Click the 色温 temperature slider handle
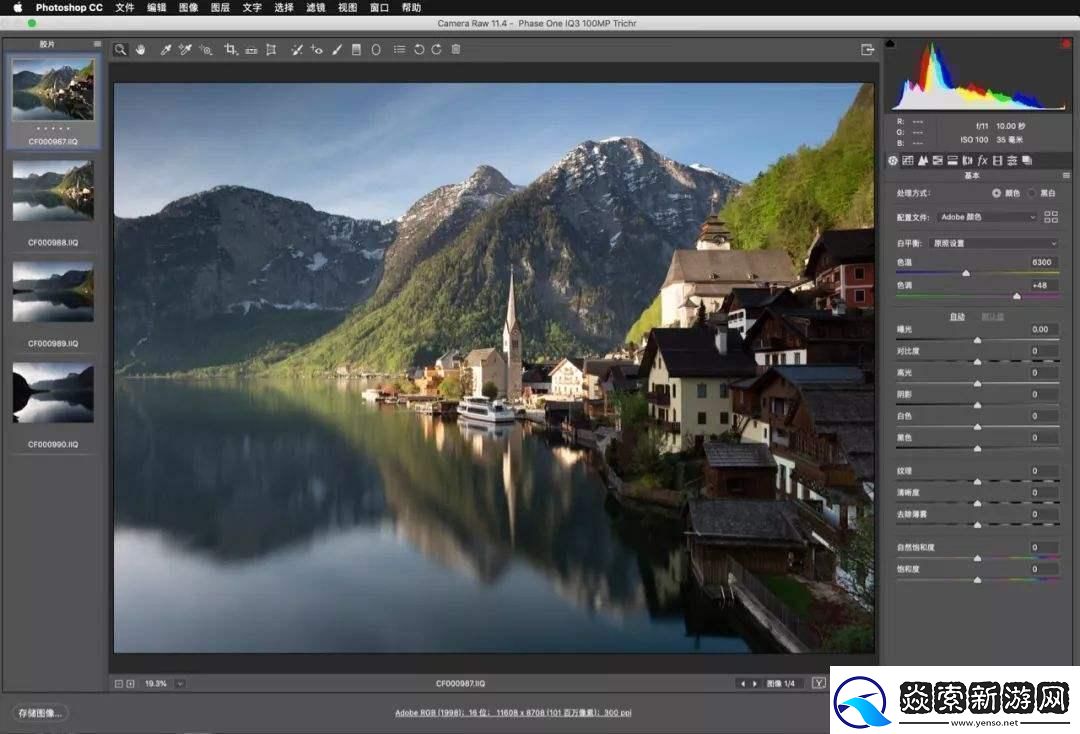This screenshot has height=734, width=1080. tap(966, 273)
